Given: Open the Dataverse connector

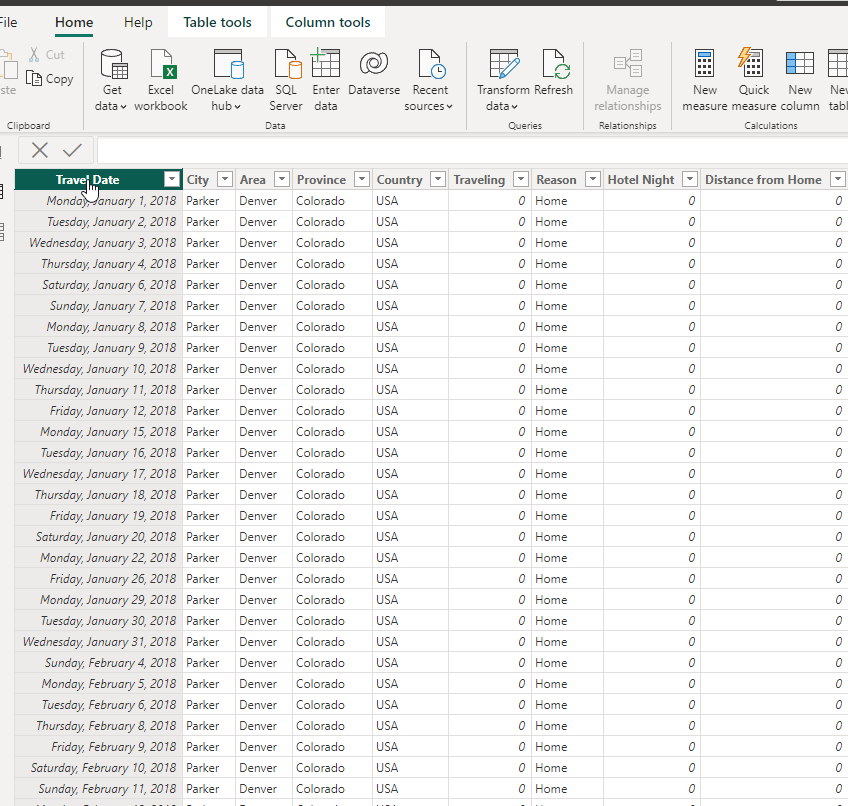Looking at the screenshot, I should tap(374, 66).
